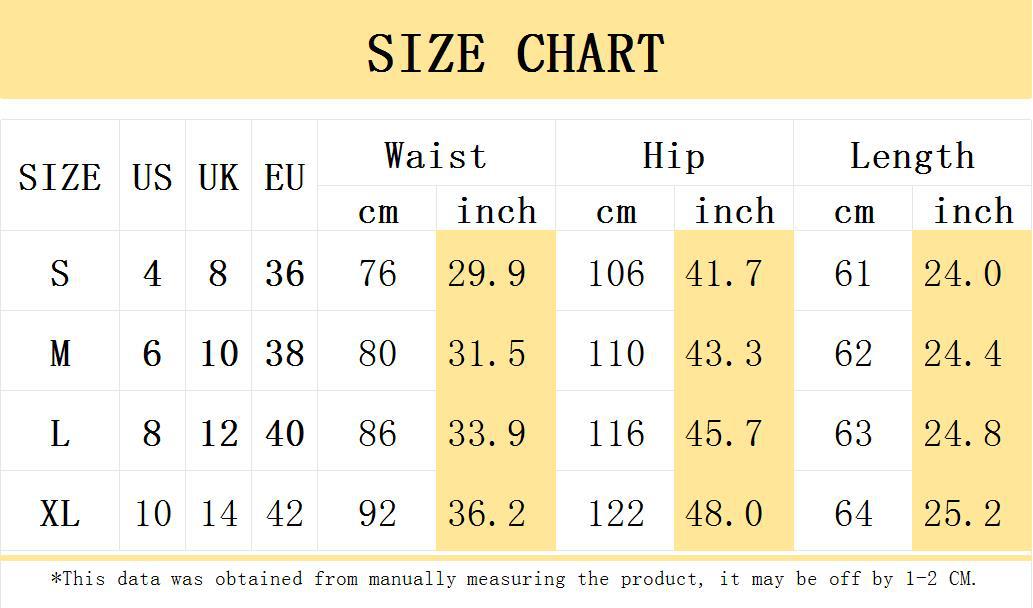Click the S size row label
Screen dimensions: 1033x608
click(x=60, y=271)
